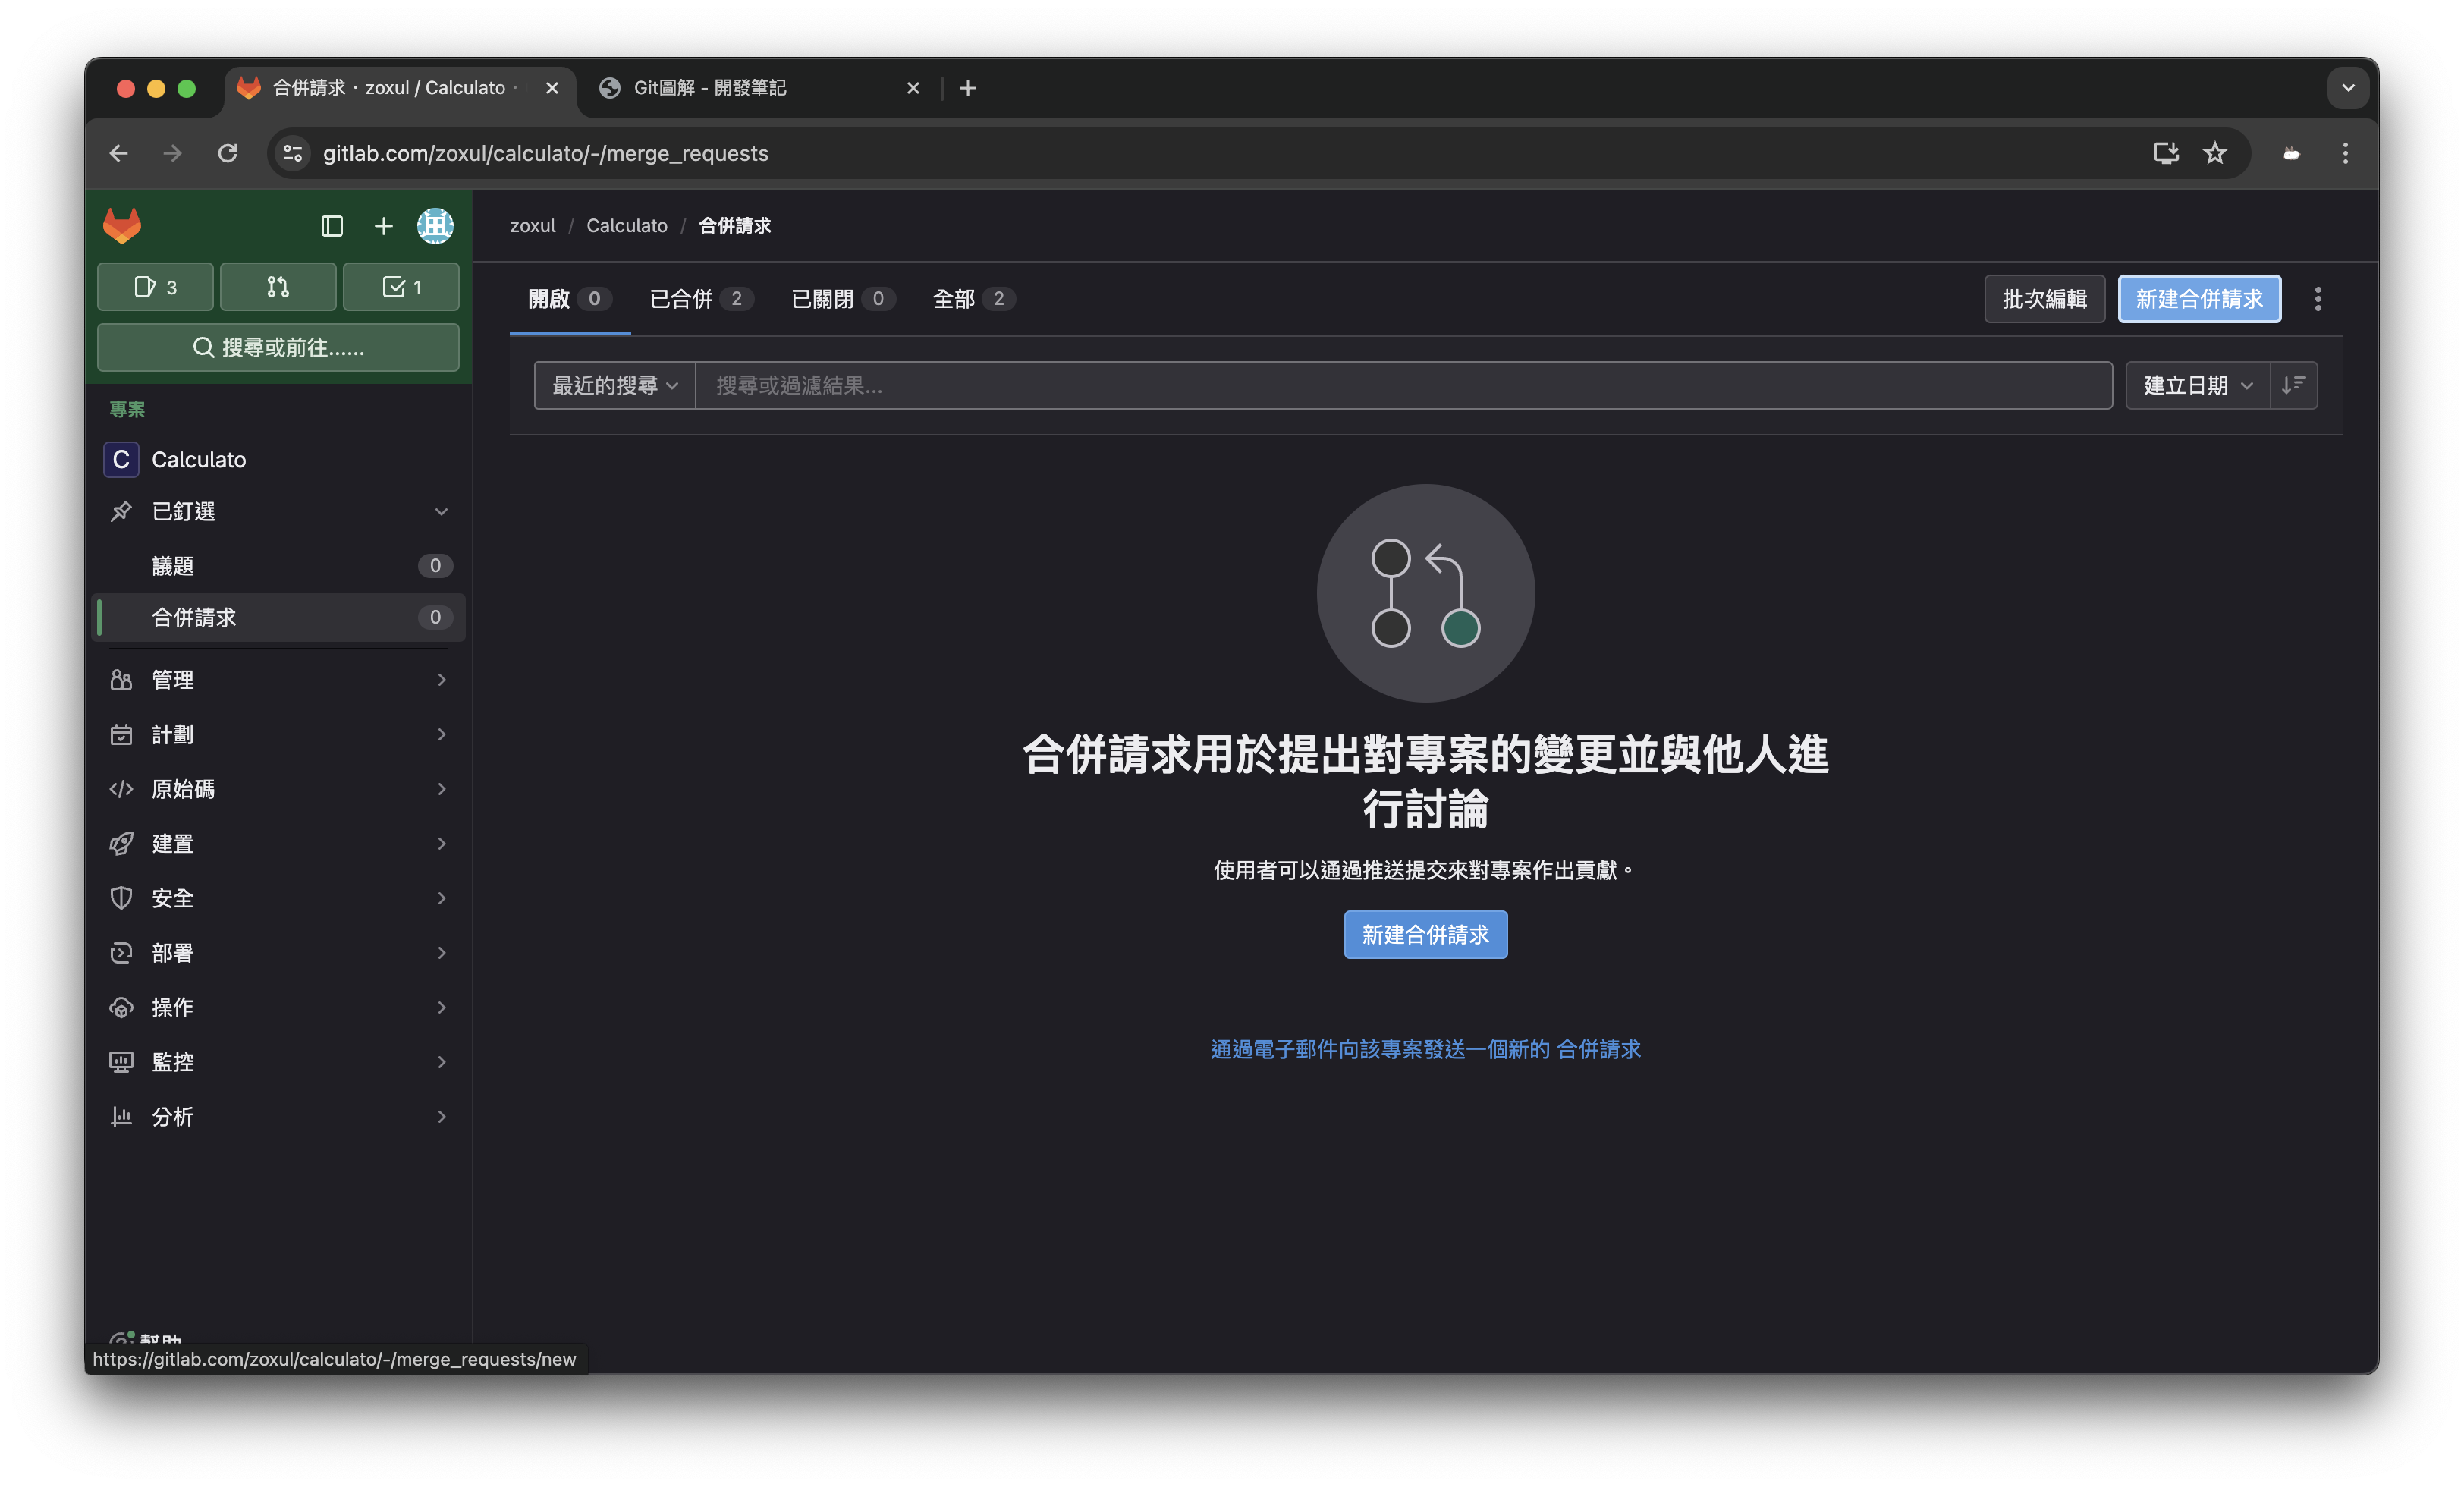
Task: Open assigned issues counter showing 3
Action: (x=155, y=288)
